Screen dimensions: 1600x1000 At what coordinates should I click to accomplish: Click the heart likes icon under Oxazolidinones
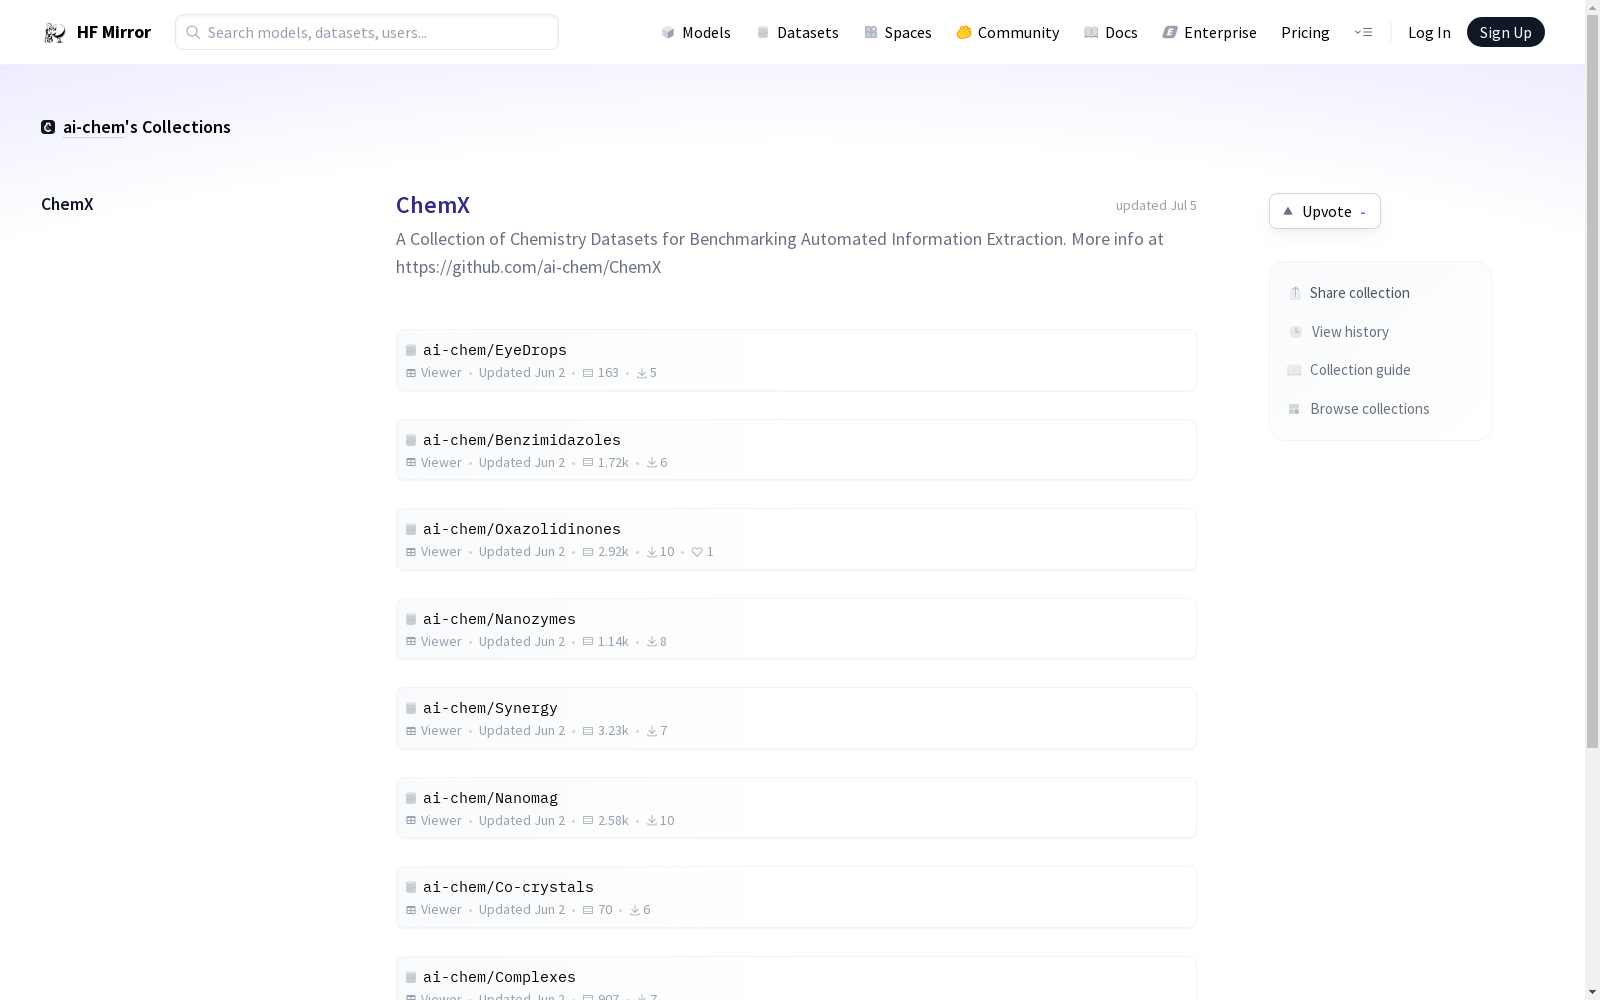(x=697, y=552)
